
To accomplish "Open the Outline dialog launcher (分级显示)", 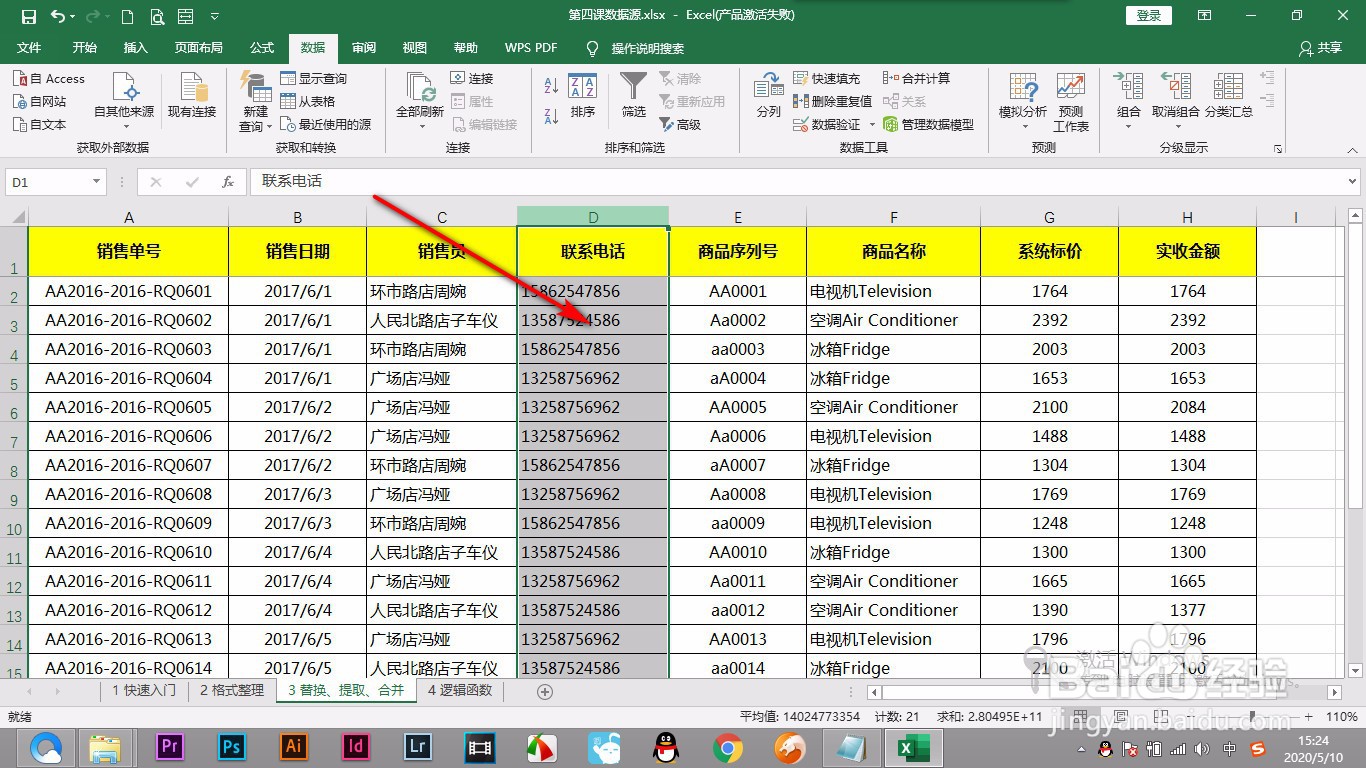I will pyautogui.click(x=1278, y=148).
